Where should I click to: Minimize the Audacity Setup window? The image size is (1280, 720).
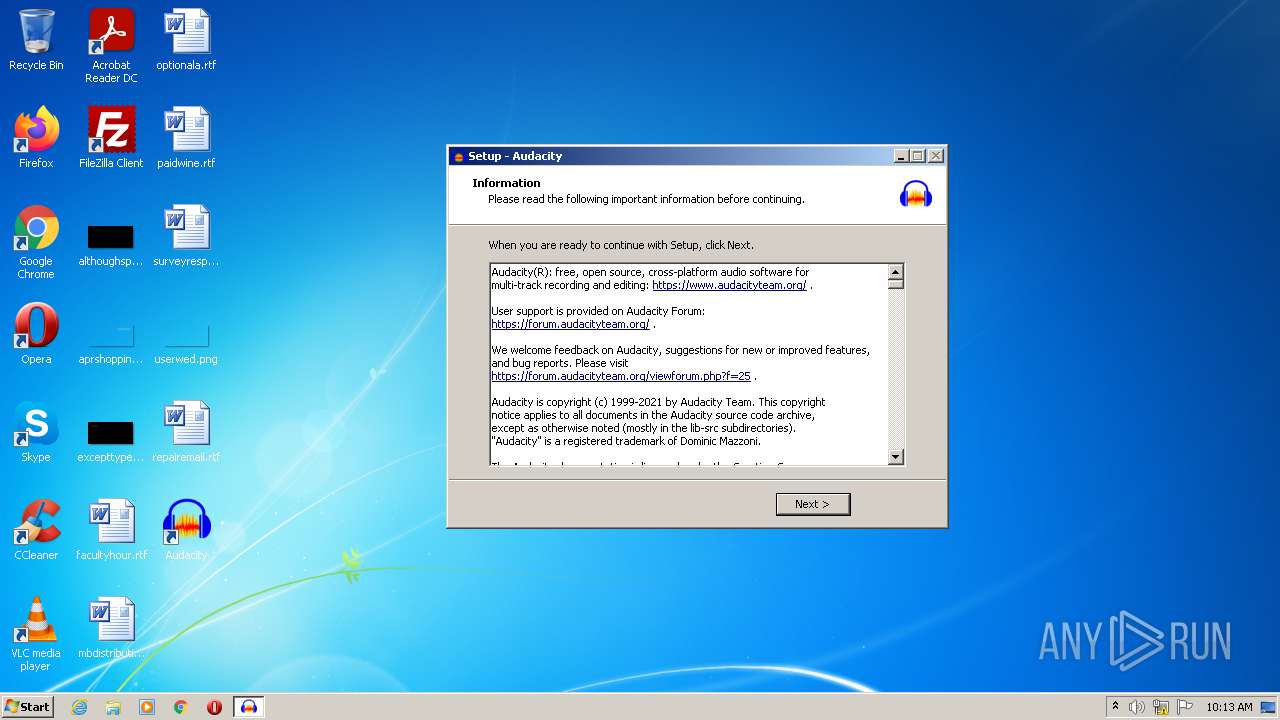tap(901, 156)
